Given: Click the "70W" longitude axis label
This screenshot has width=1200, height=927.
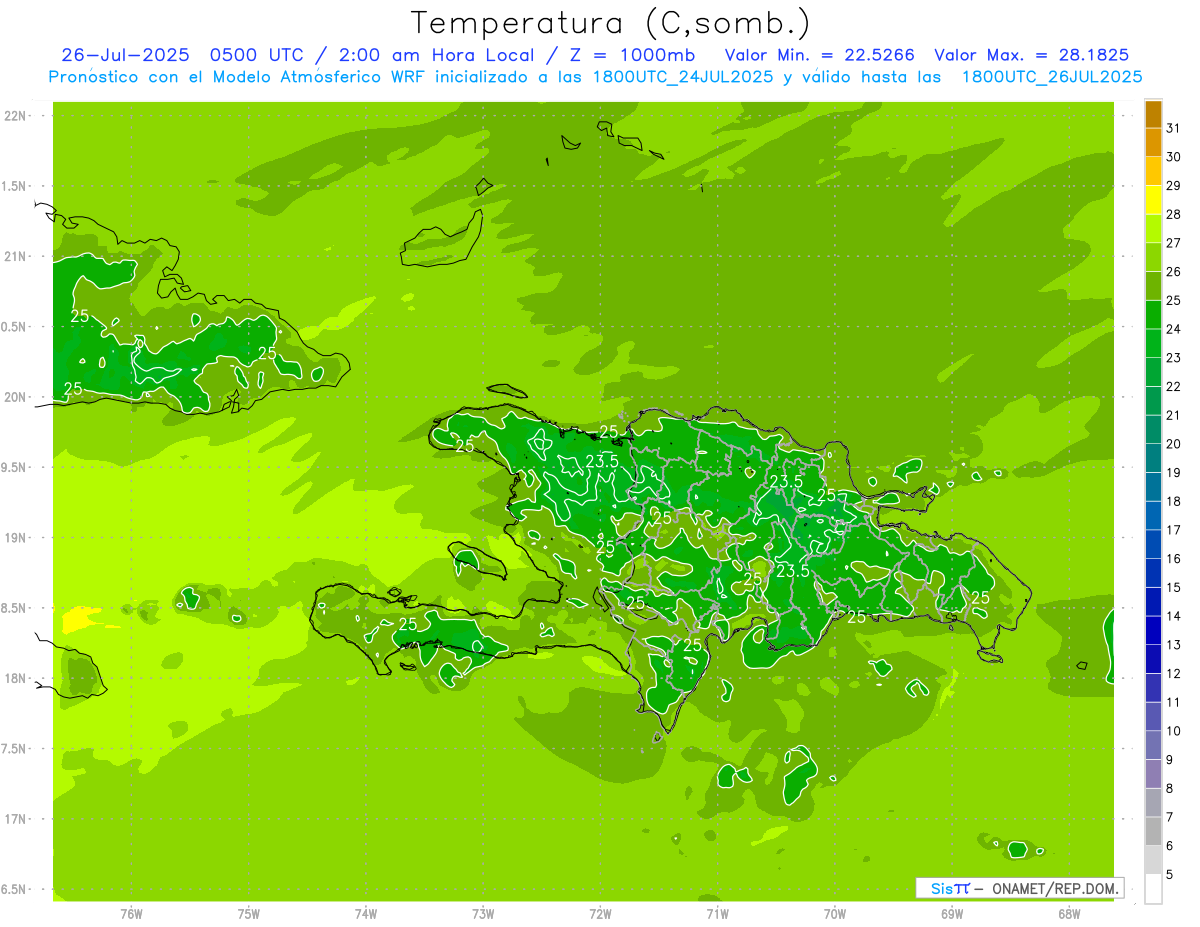Looking at the screenshot, I should (x=835, y=914).
